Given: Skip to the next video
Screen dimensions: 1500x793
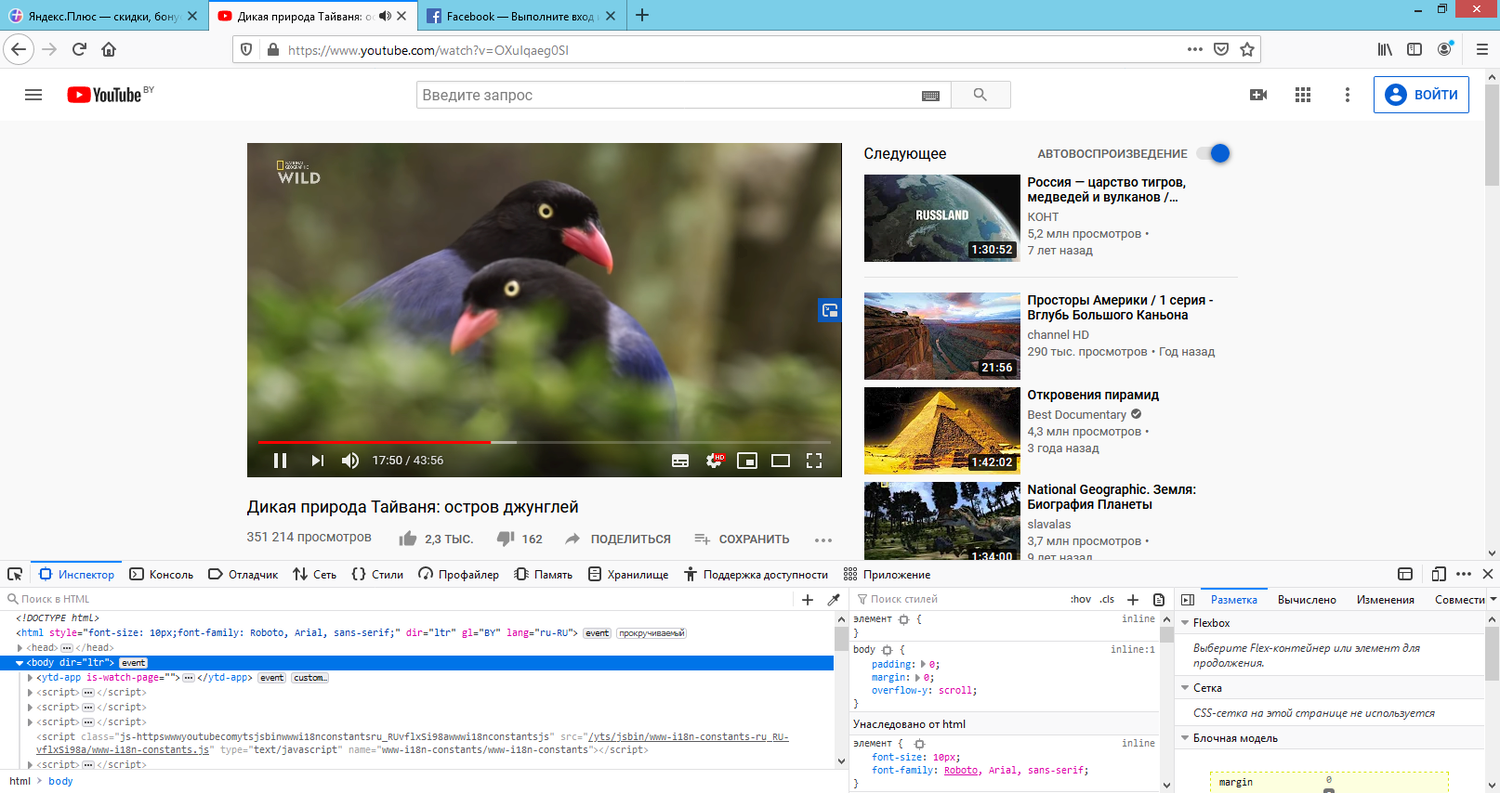Looking at the screenshot, I should coord(317,461).
